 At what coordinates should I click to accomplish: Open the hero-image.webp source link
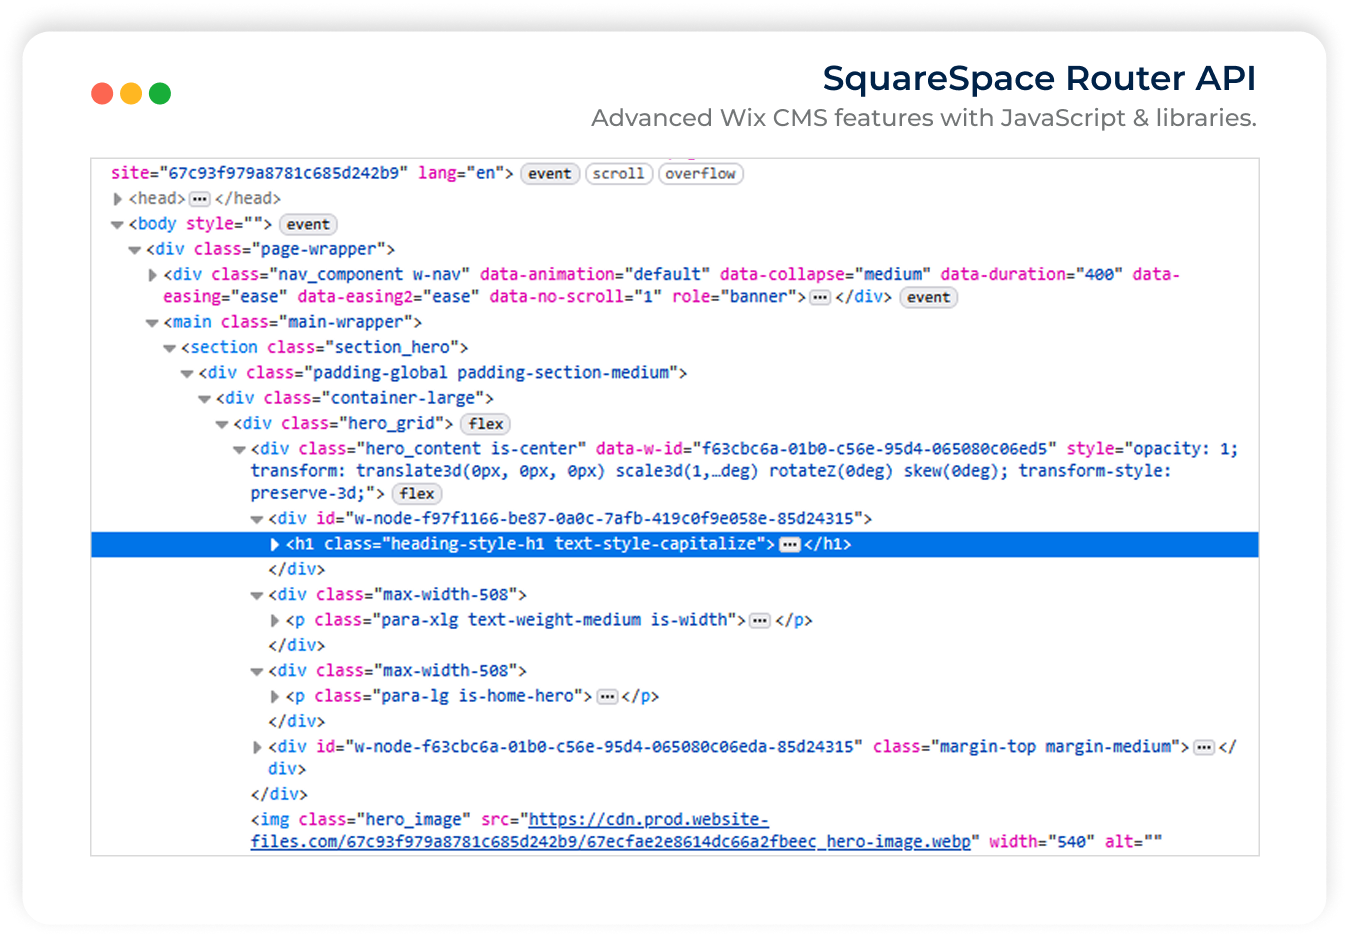point(610,831)
